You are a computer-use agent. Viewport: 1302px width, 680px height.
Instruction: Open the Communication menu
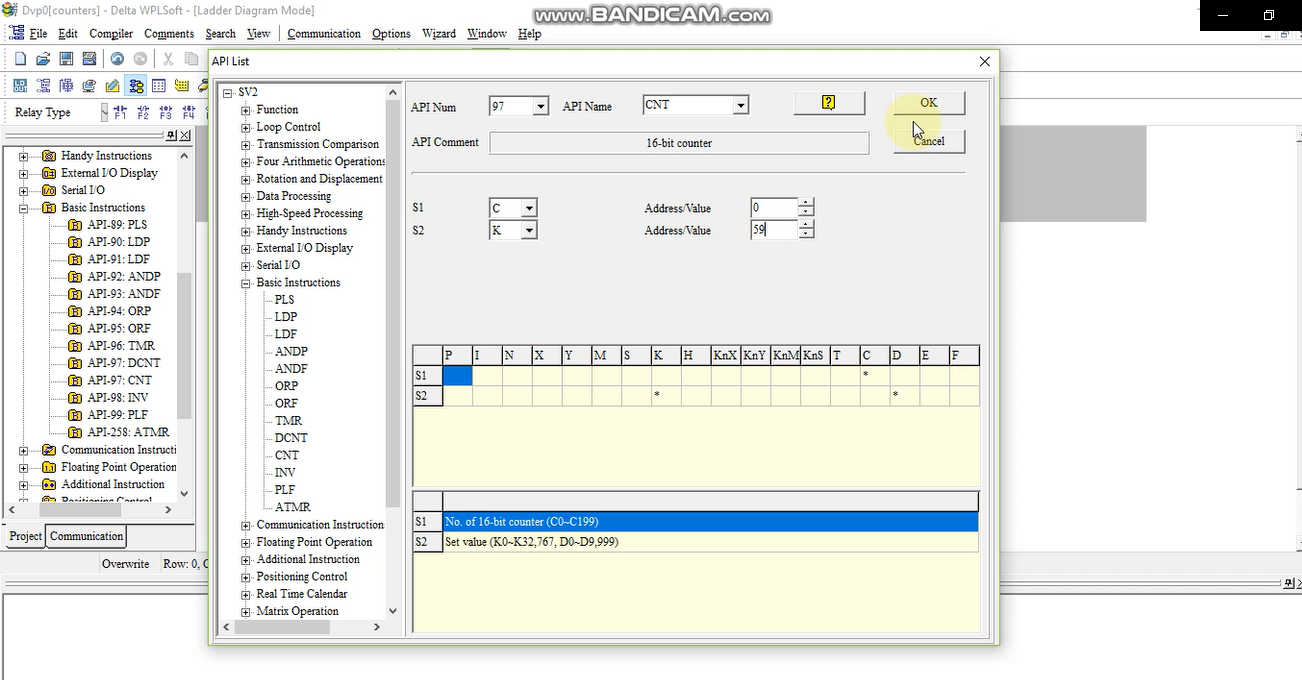[324, 33]
